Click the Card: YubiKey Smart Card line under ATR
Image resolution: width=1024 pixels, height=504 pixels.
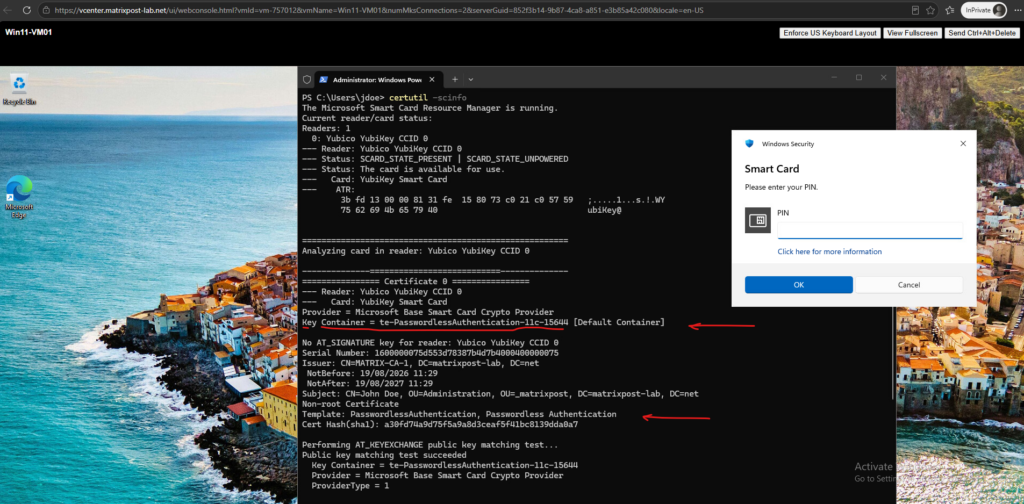pos(375,180)
